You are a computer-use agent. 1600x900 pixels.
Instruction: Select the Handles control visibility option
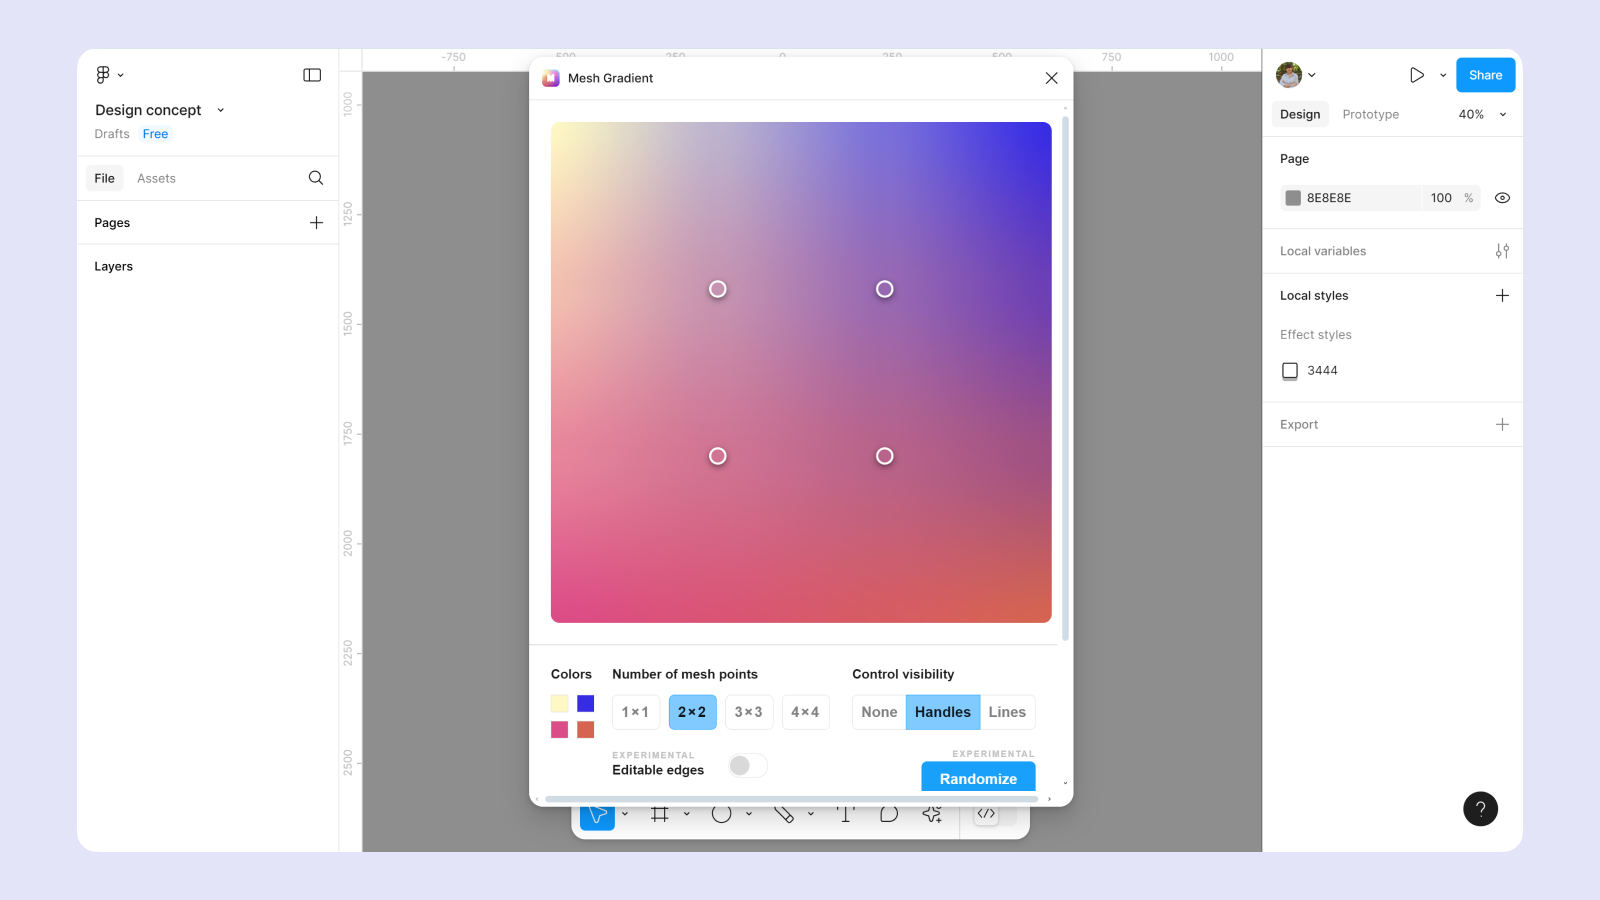[942, 712]
